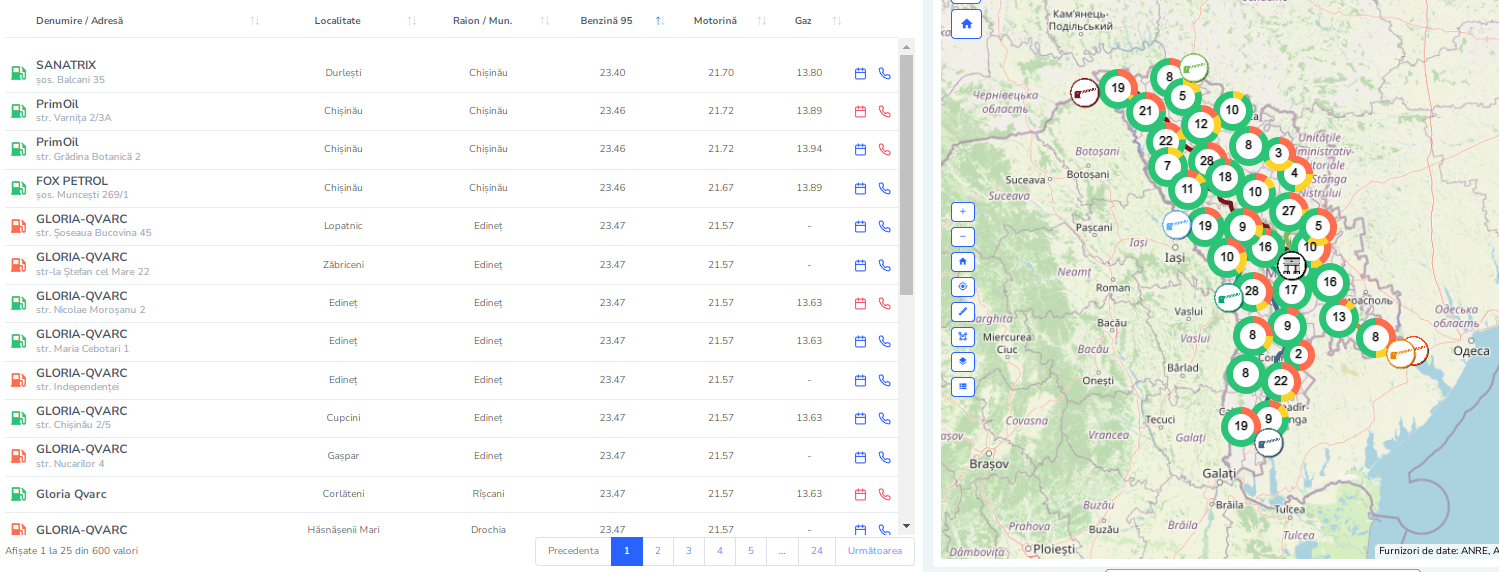Jump to page 24 in pagination

[817, 551]
